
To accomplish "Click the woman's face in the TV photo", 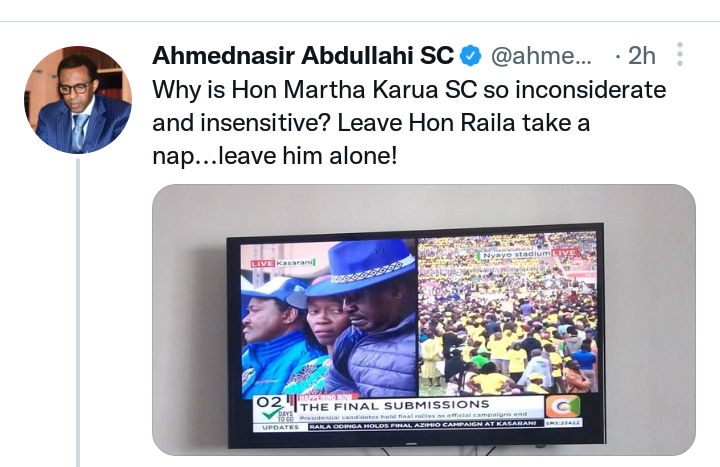I will (324, 319).
